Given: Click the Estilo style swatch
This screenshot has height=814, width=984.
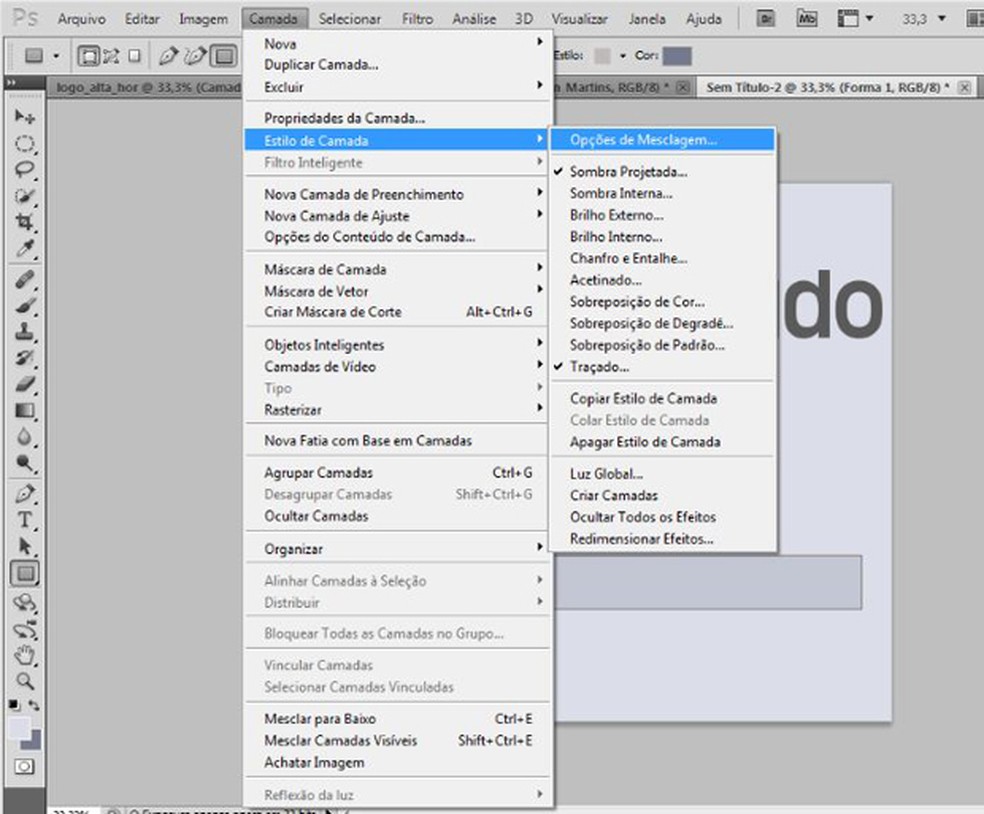Looking at the screenshot, I should click(x=602, y=56).
